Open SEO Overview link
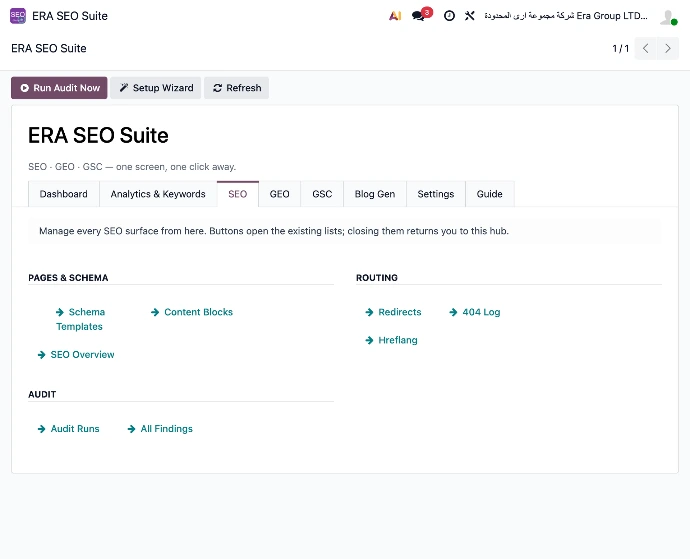Screen dimensions: 690x559 [x=76, y=355]
